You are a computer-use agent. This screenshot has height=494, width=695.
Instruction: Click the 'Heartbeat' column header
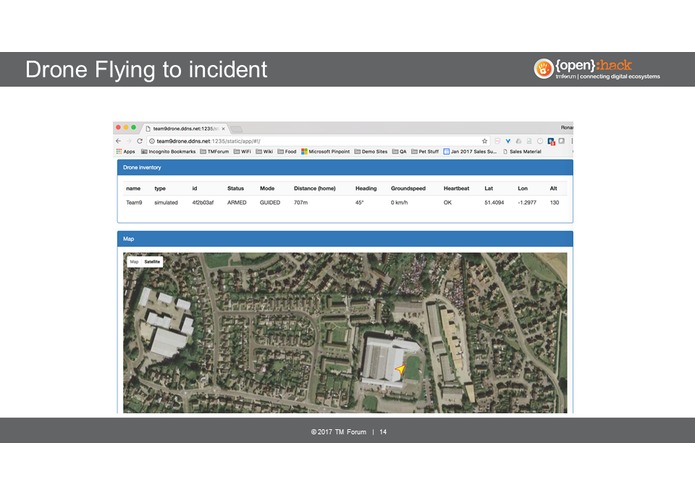(457, 188)
